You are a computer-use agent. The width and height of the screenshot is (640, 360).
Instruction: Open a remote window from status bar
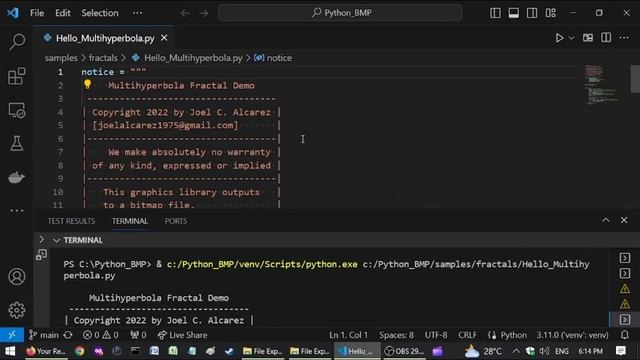12,335
